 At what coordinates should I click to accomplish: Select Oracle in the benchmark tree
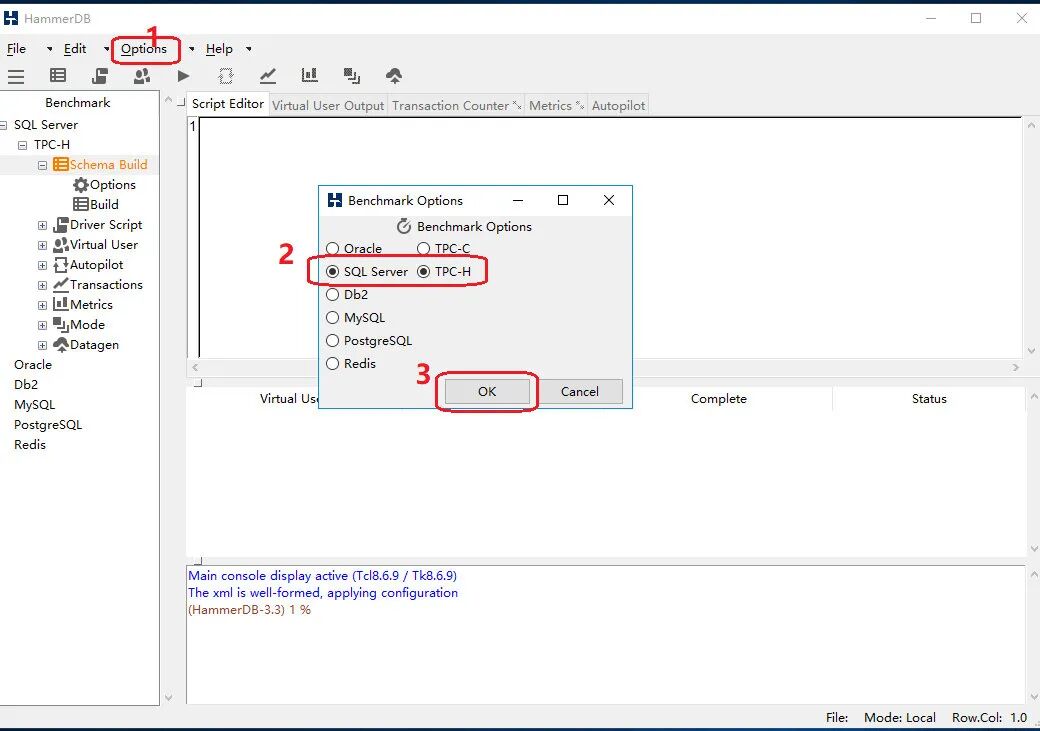32,365
